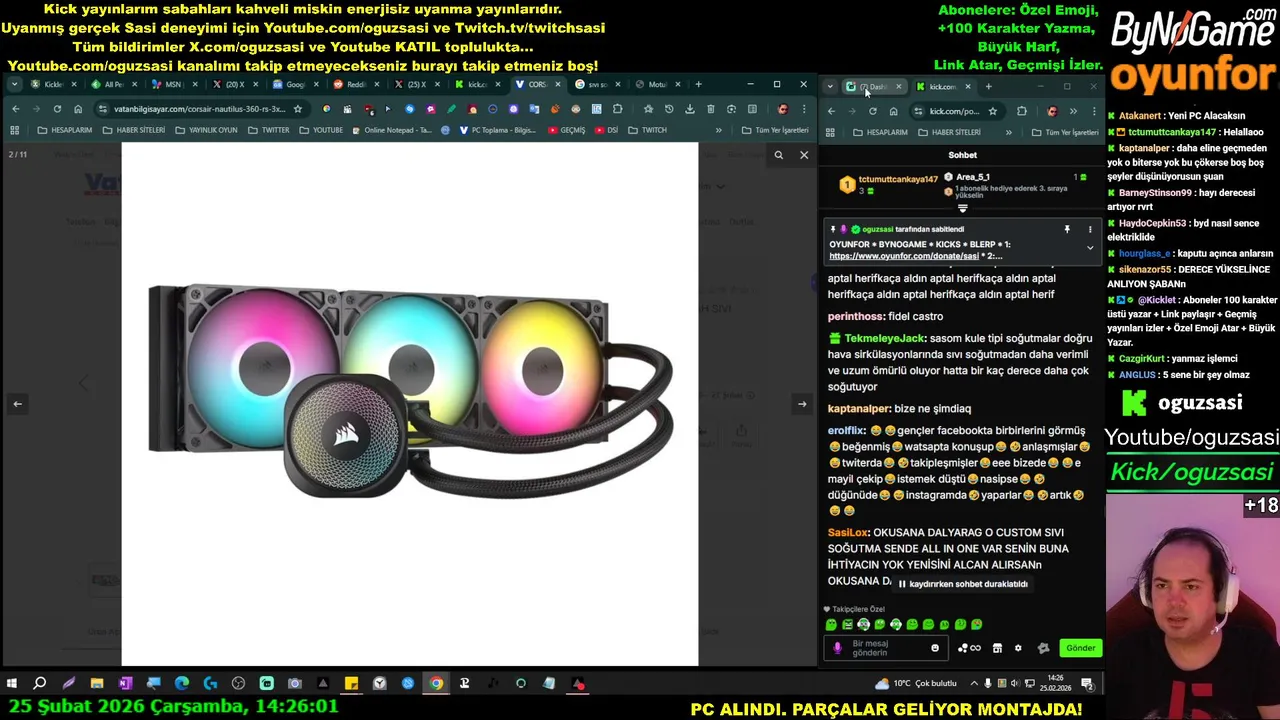Open the Kick shop icon below chat
This screenshot has width=1280, height=720.
(997, 648)
